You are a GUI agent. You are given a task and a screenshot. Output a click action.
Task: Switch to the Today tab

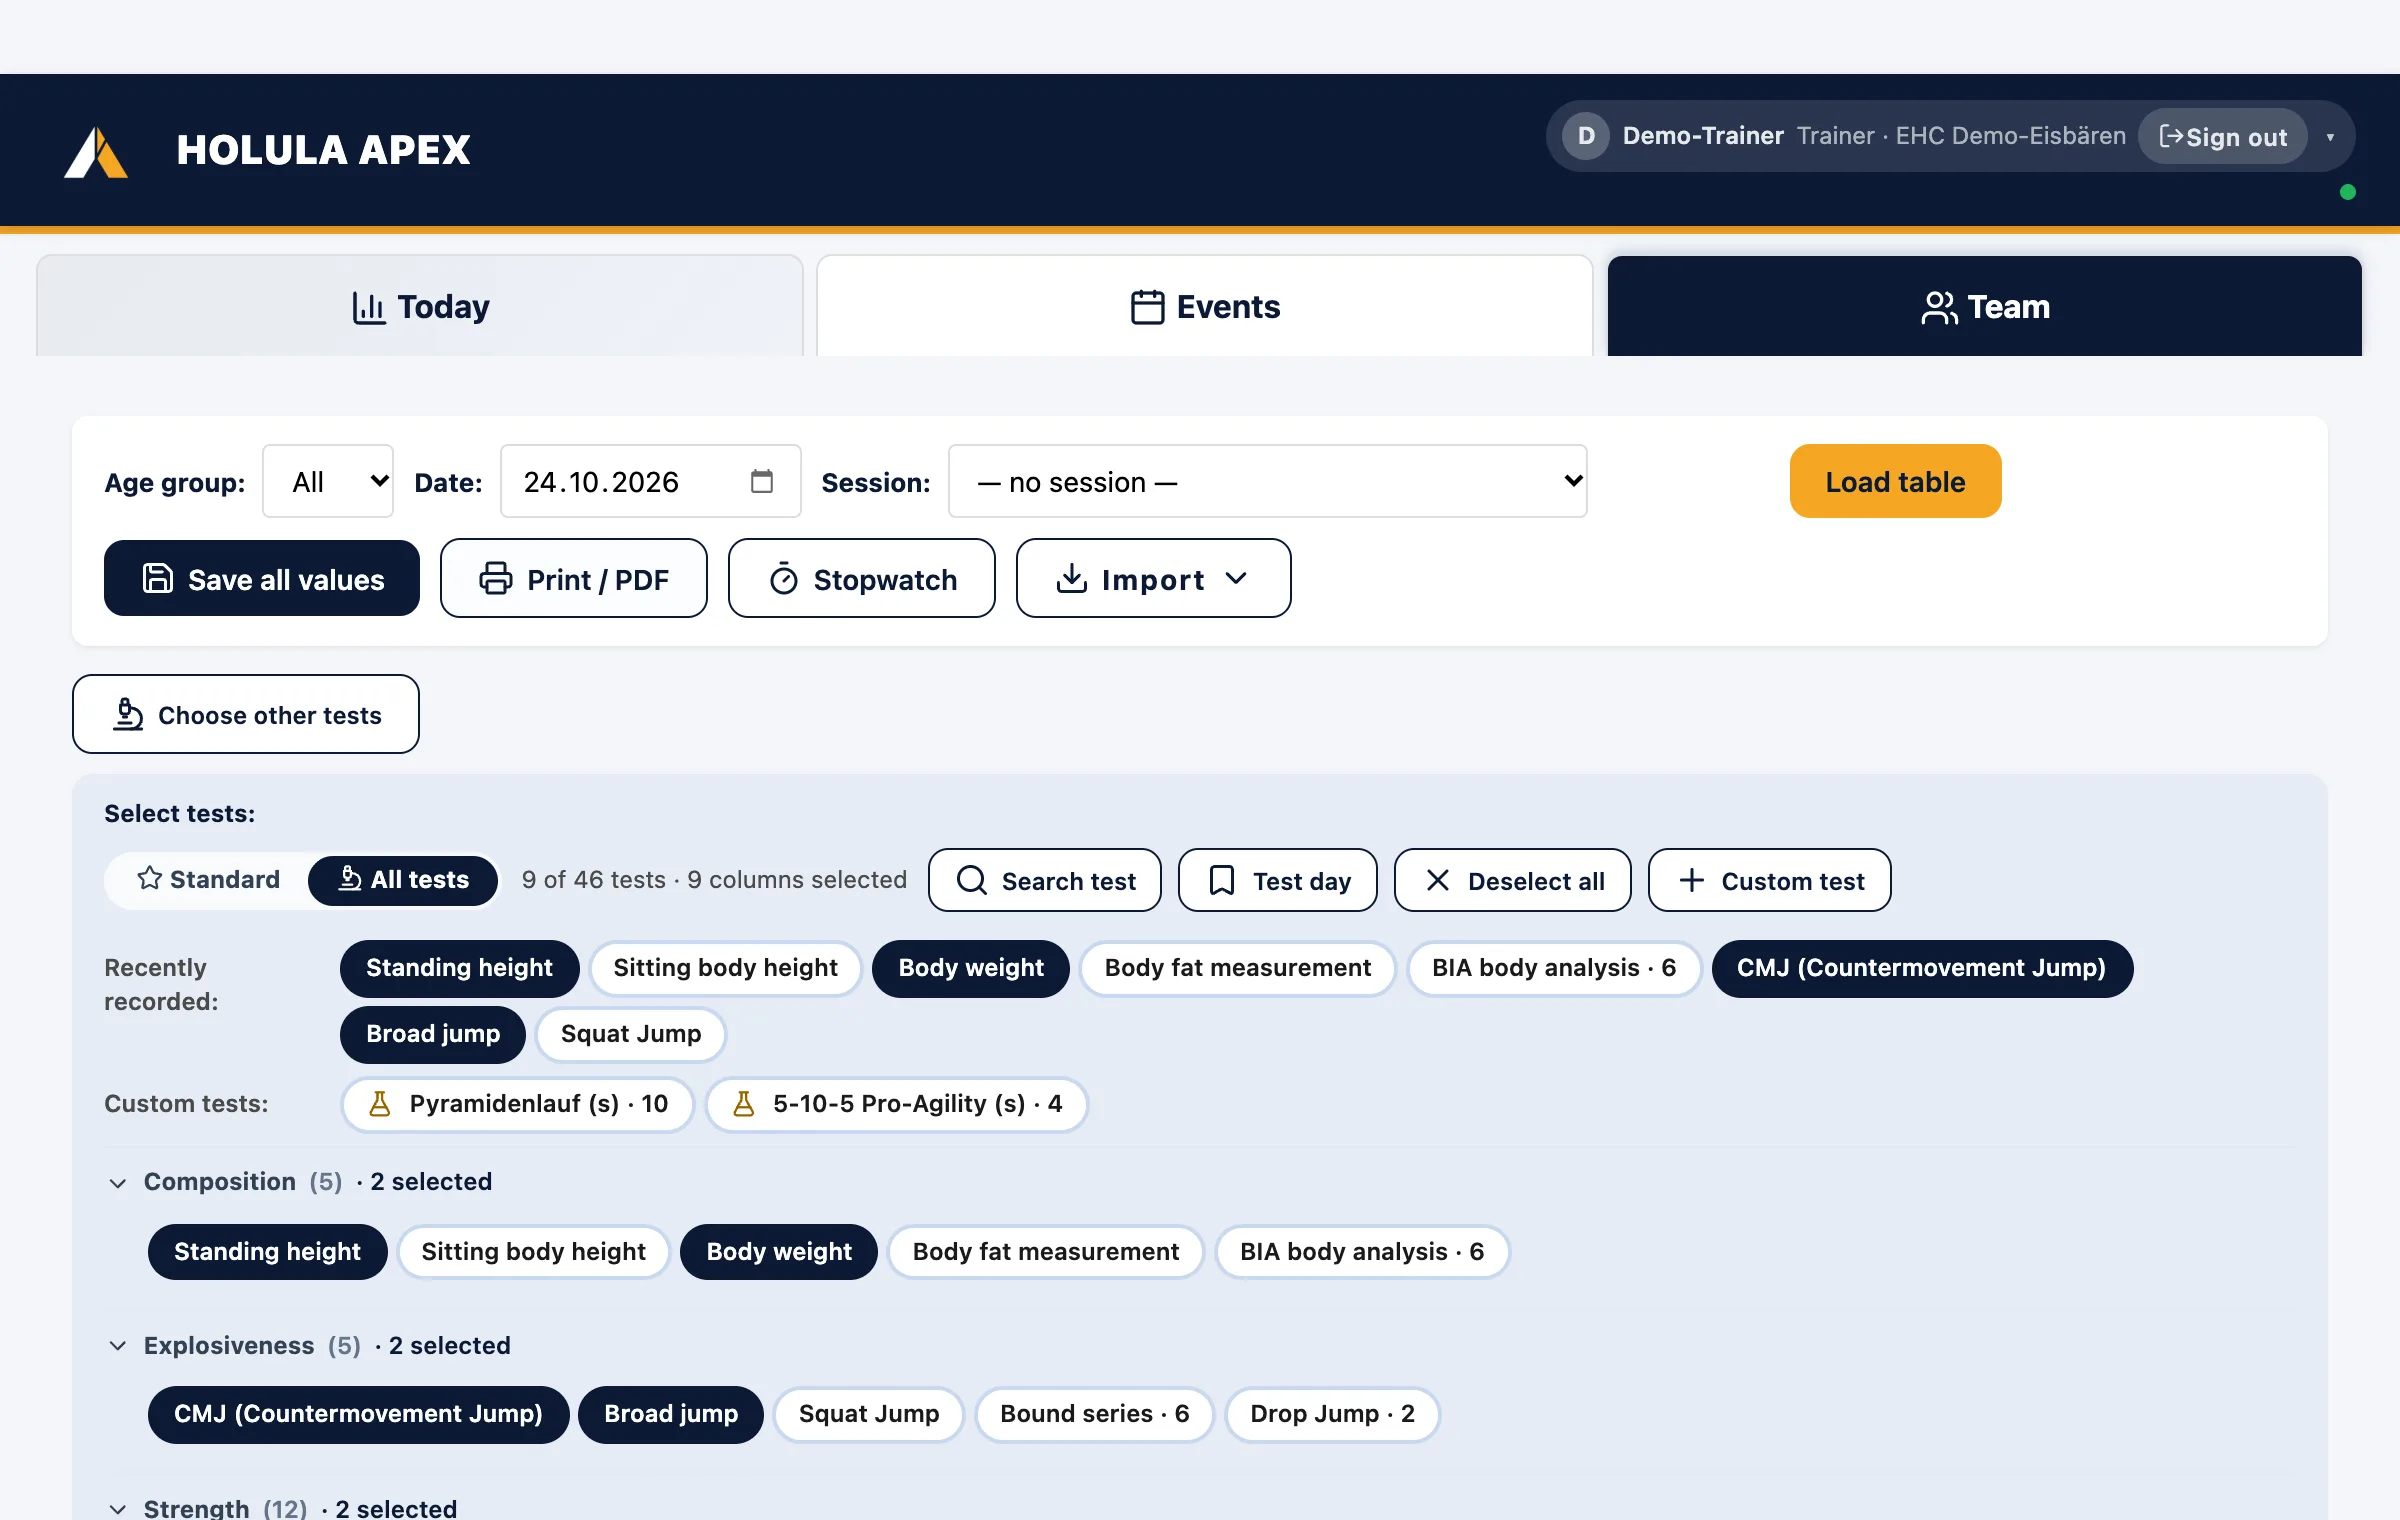point(420,306)
